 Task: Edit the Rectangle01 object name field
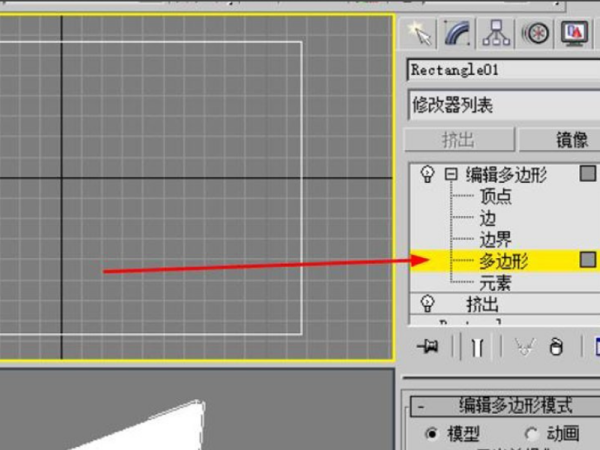coord(504,70)
